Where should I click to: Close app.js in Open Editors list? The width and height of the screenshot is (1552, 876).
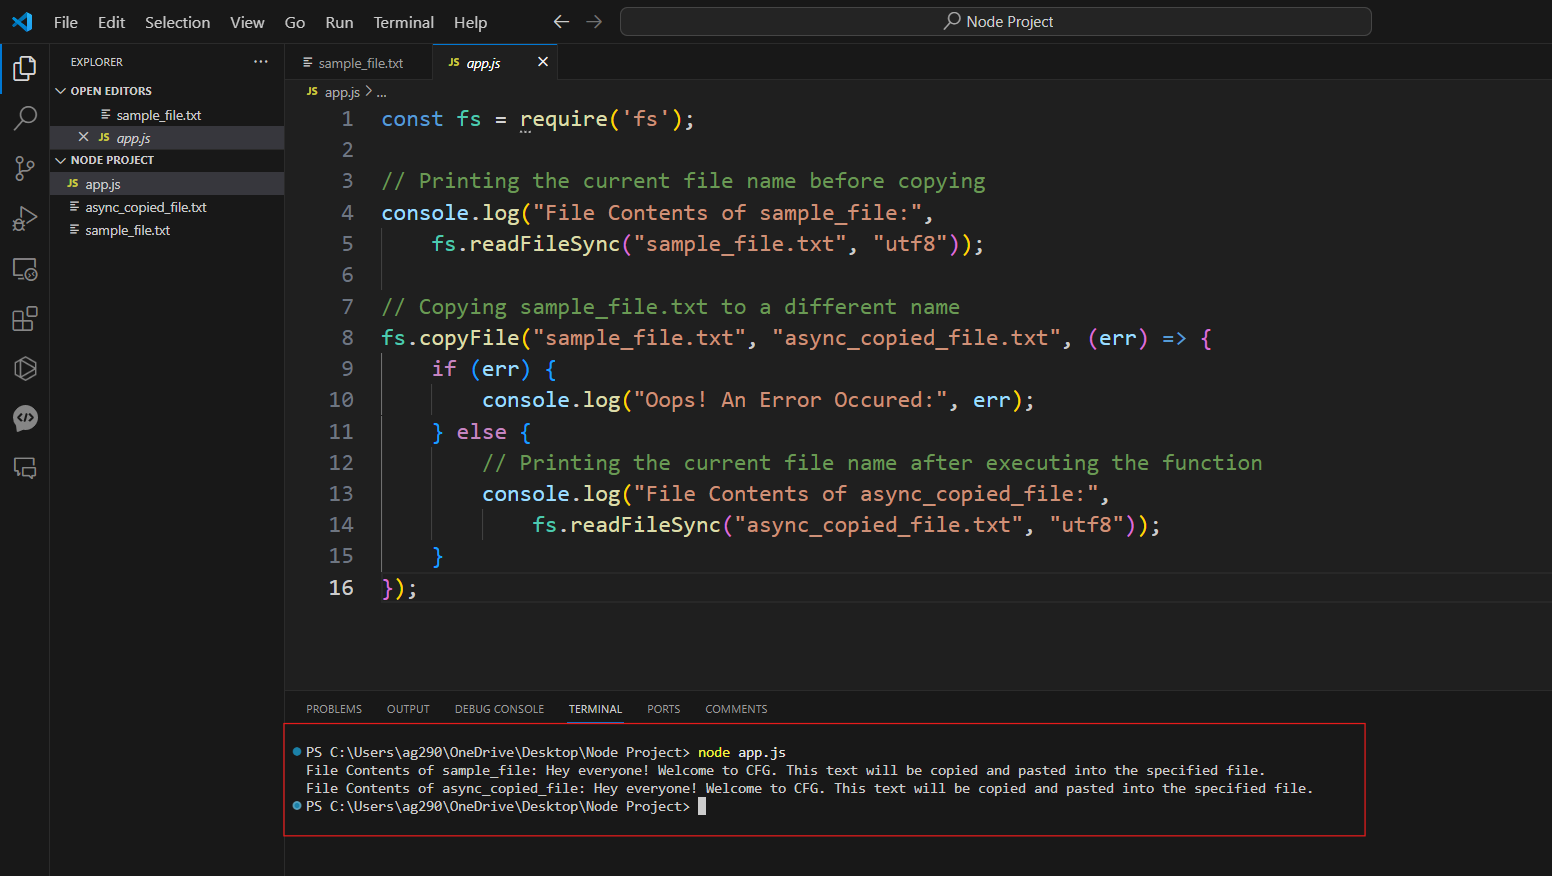83,137
